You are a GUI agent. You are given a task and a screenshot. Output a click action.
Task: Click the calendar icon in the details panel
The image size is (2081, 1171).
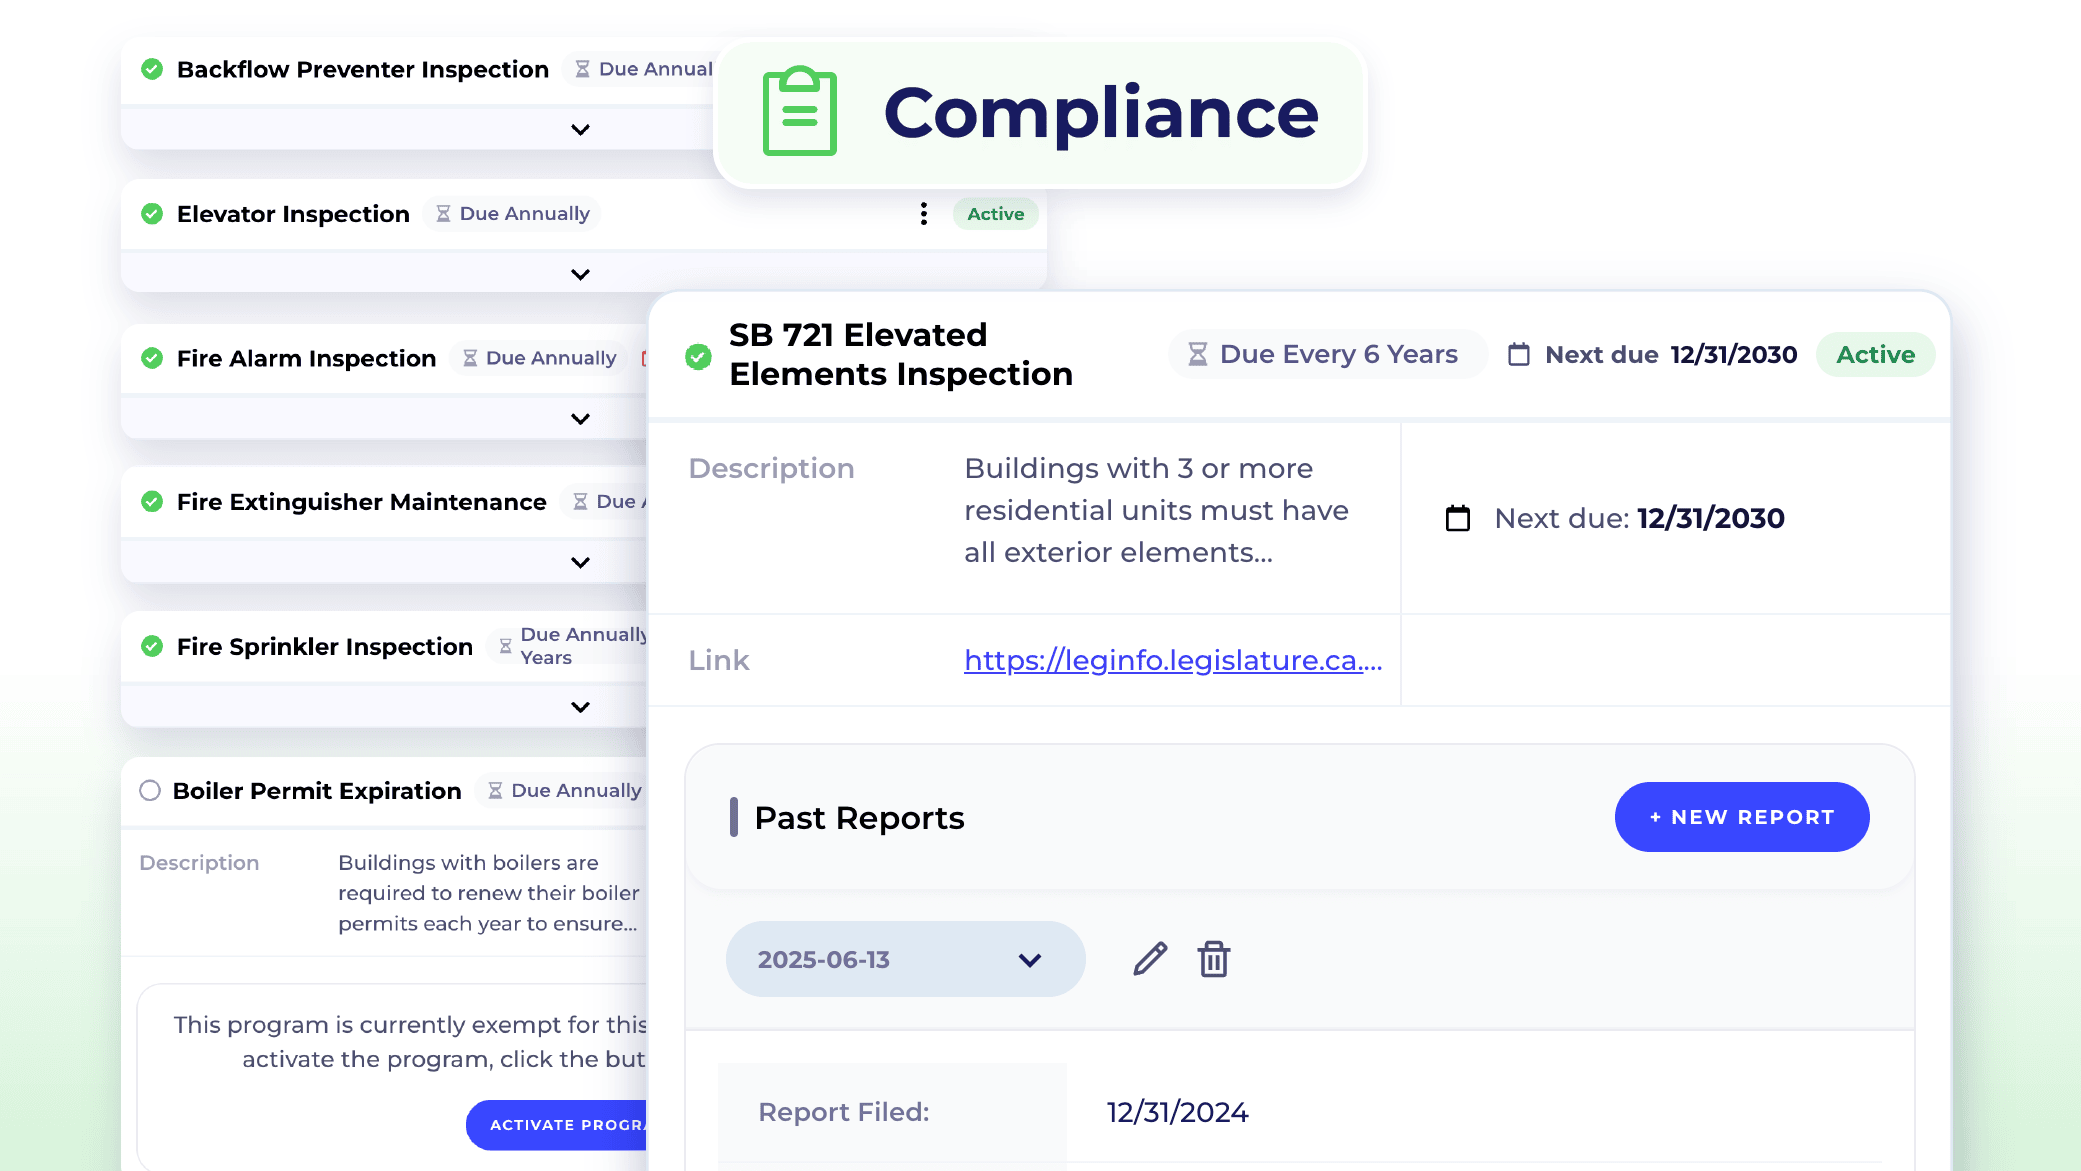pos(1457,518)
